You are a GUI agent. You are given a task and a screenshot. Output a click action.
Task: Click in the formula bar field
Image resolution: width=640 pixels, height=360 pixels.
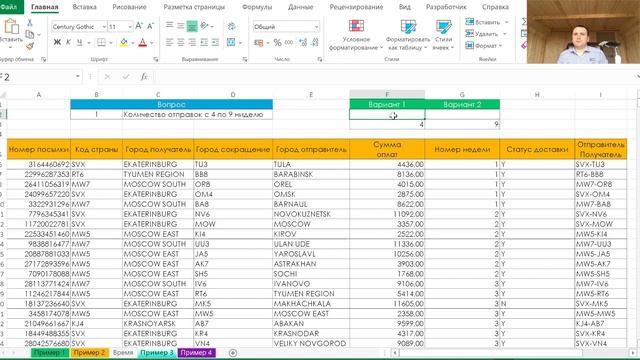(394, 77)
